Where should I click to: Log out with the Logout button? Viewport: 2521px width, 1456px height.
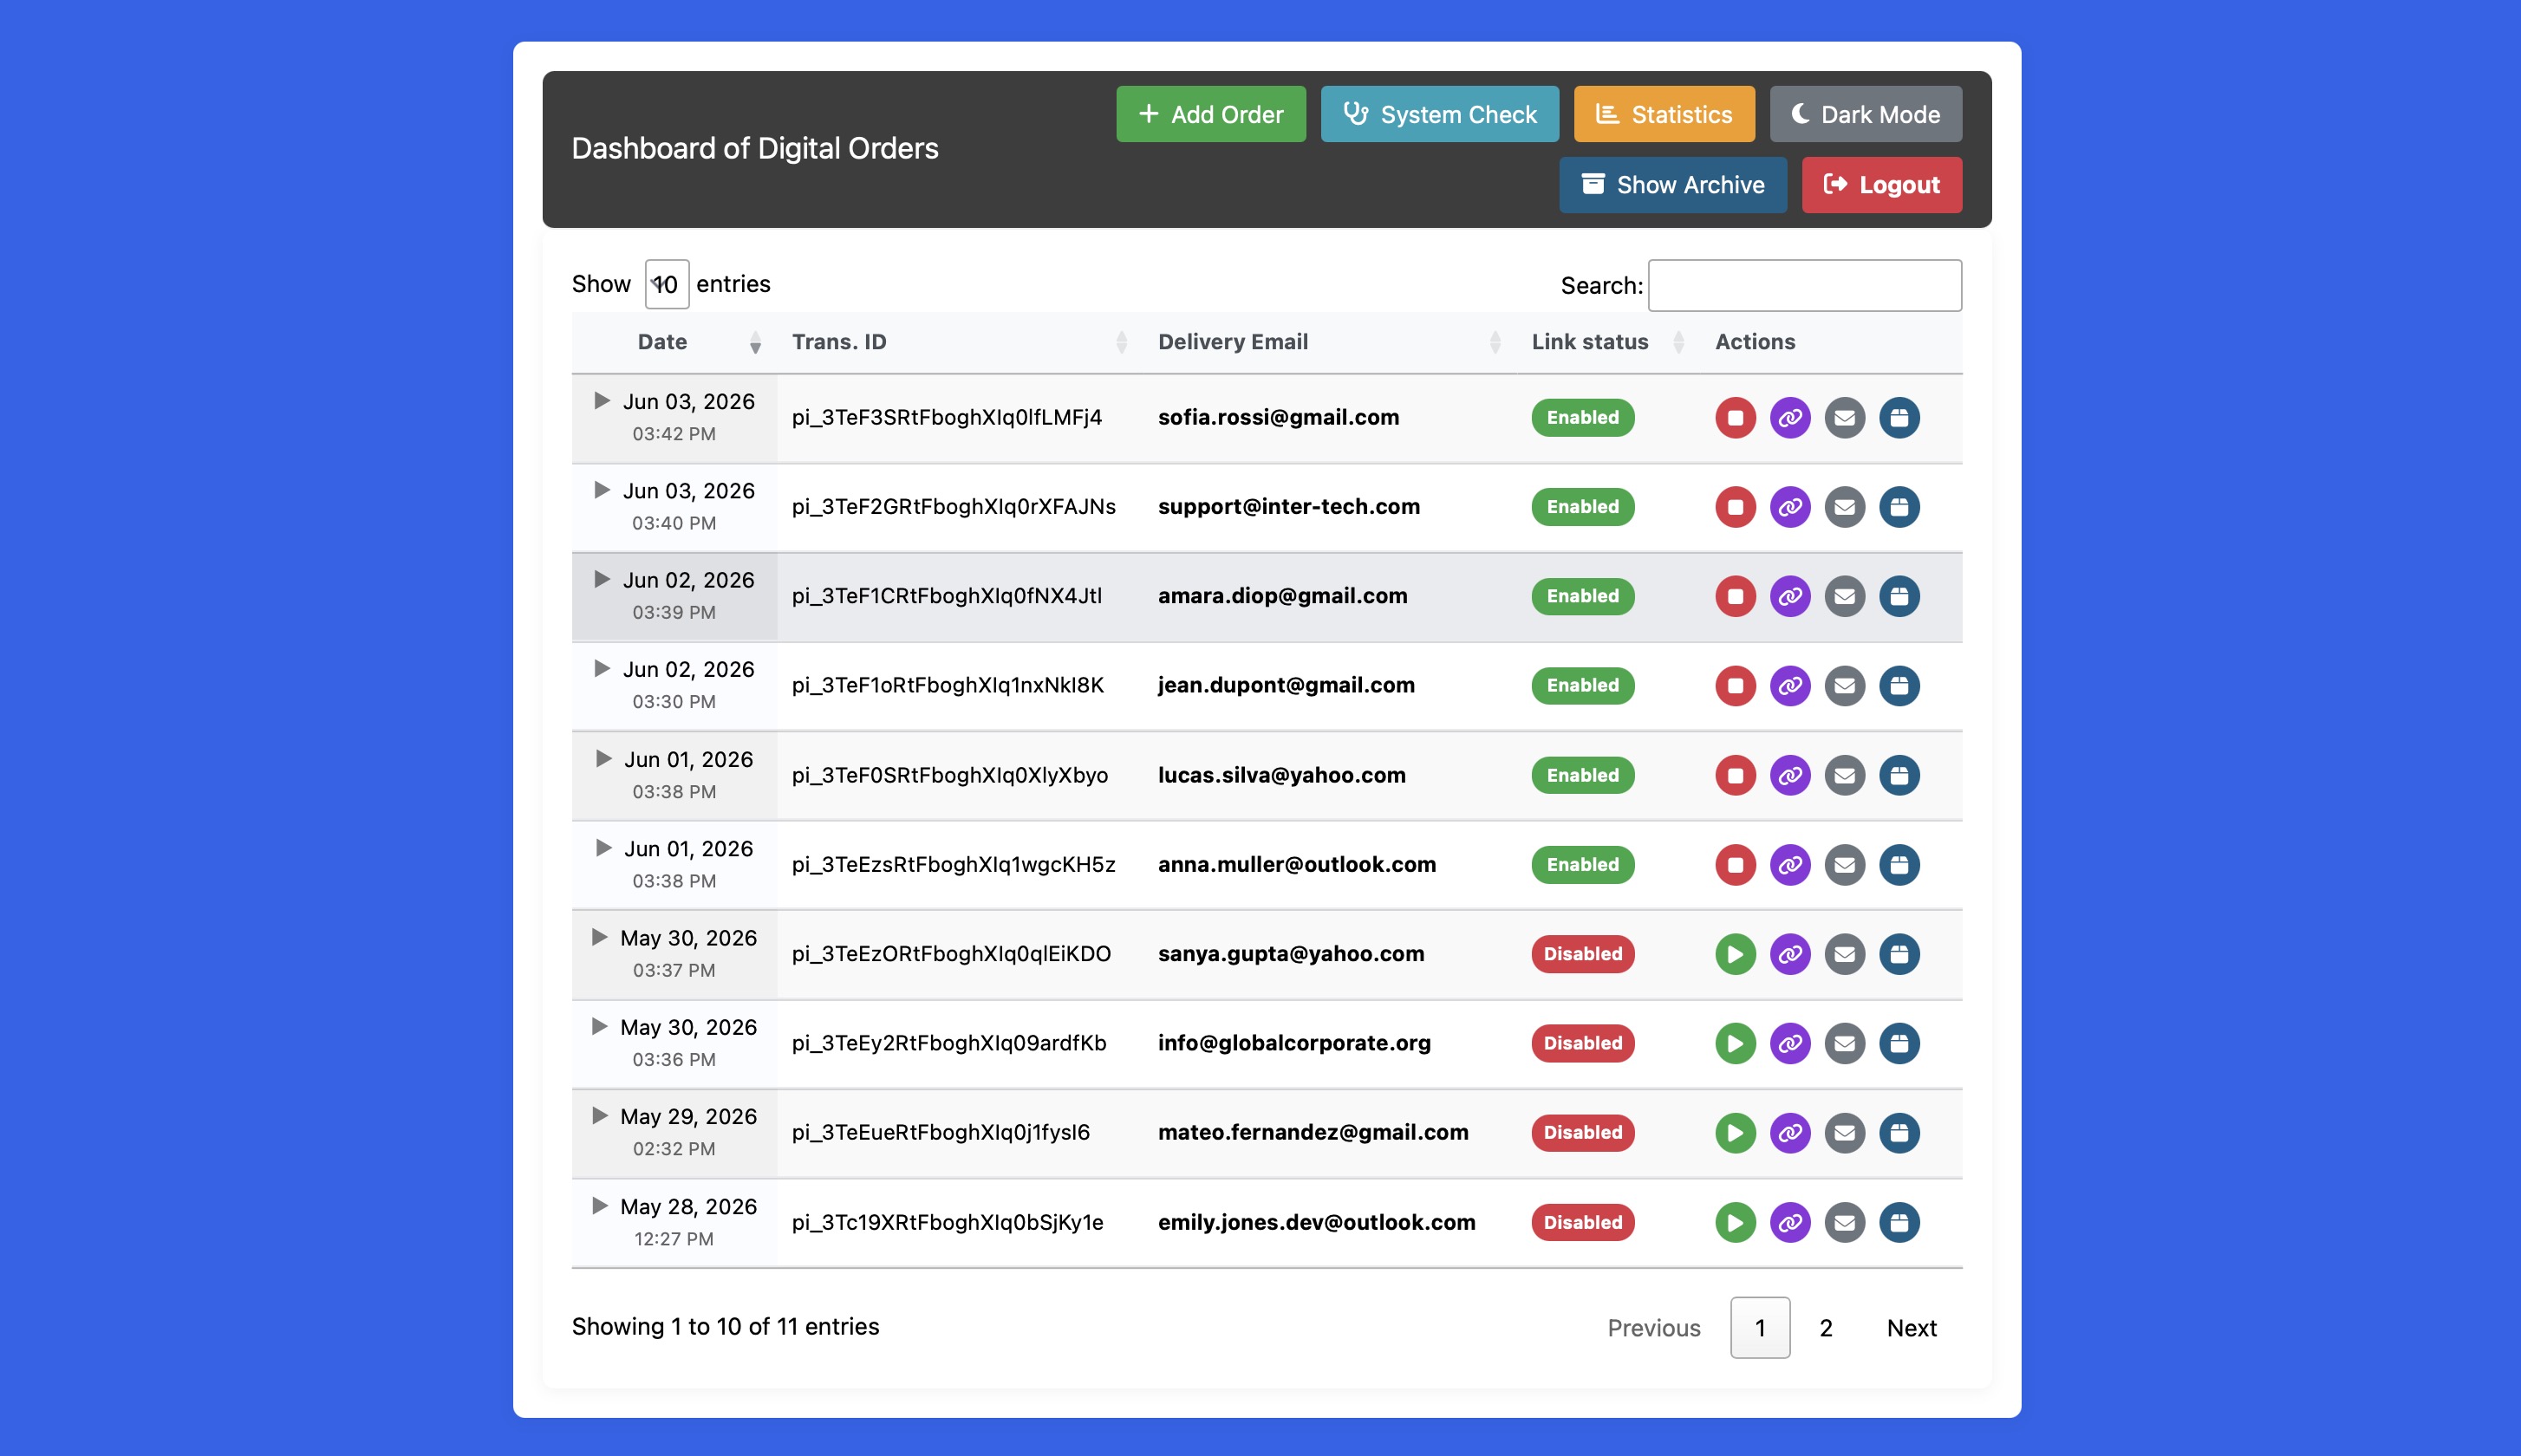[x=1881, y=185]
